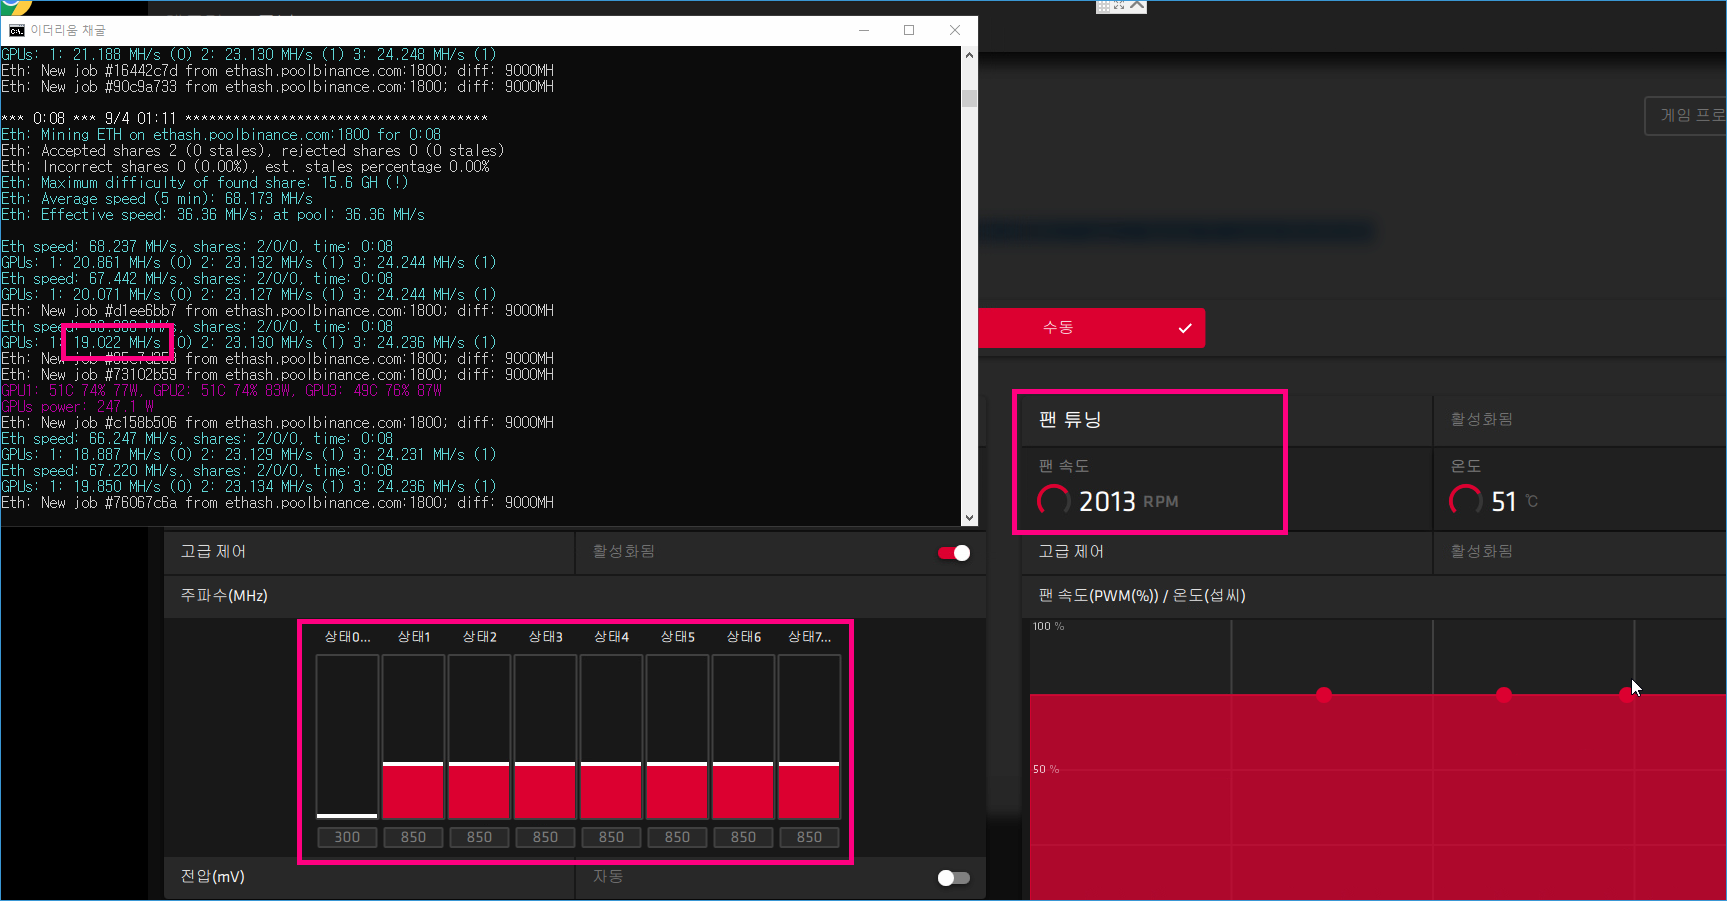Click the 'Mining ETH on ethash.poolbinance.com' console line
This screenshot has height=901, width=1727.
221,135
